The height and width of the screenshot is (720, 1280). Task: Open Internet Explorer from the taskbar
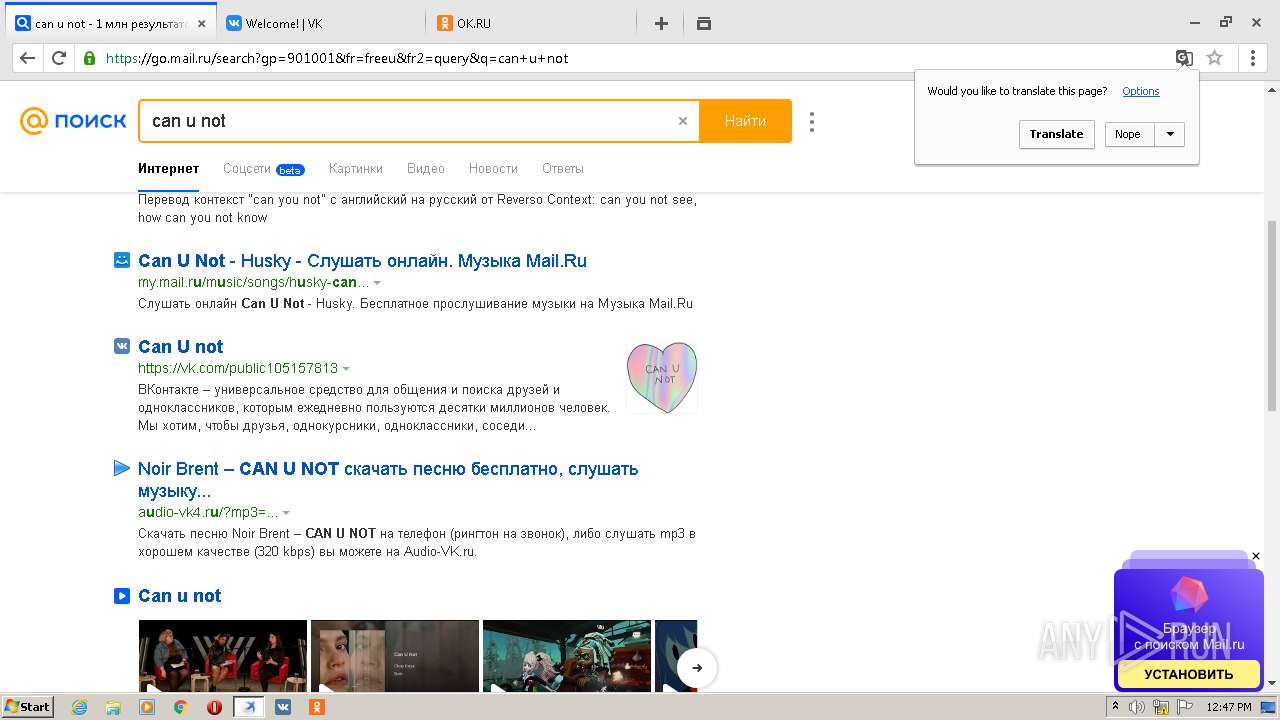[80, 707]
